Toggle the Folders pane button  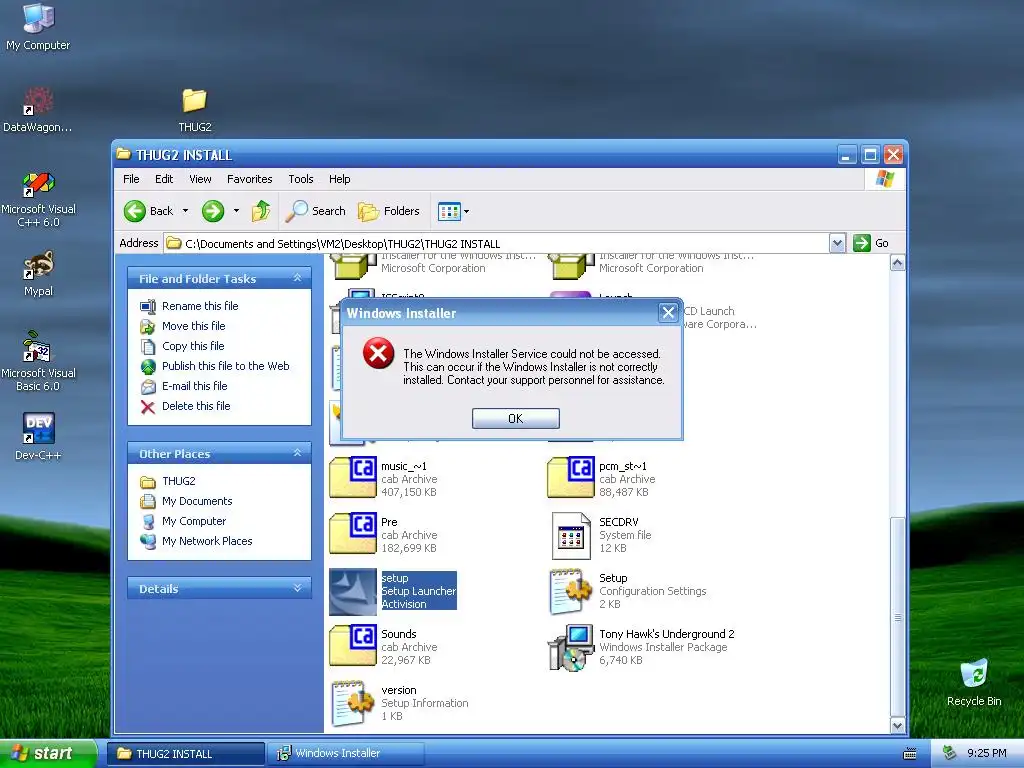click(389, 211)
